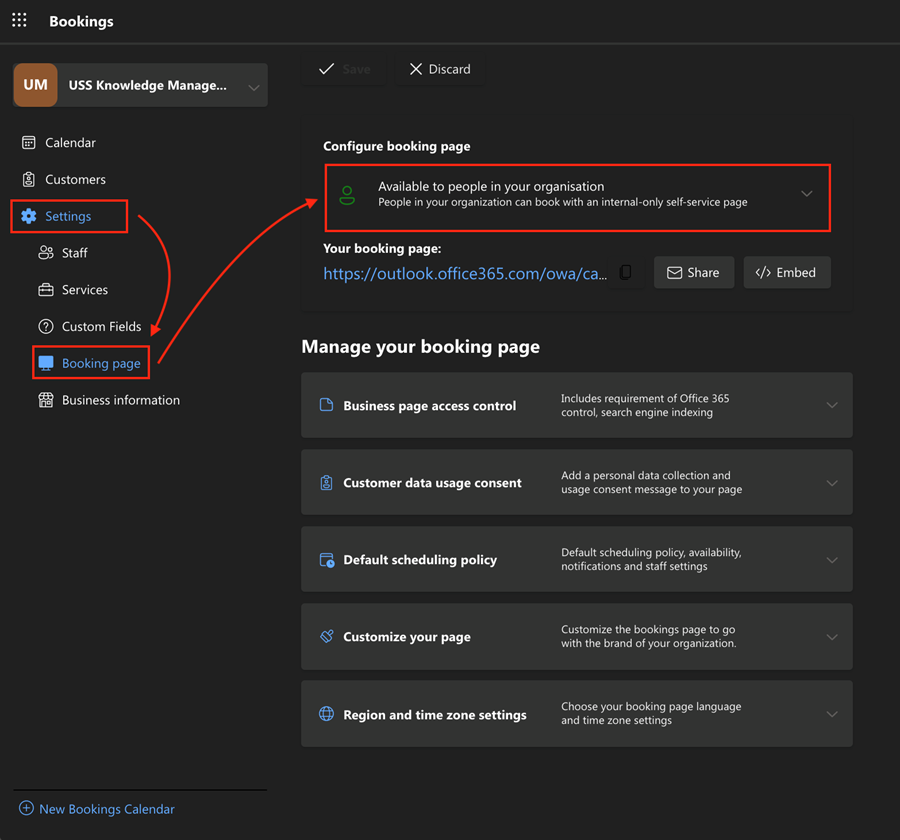Screen dimensions: 900x840
Task: Click the Save checkmark icon
Action: point(327,69)
